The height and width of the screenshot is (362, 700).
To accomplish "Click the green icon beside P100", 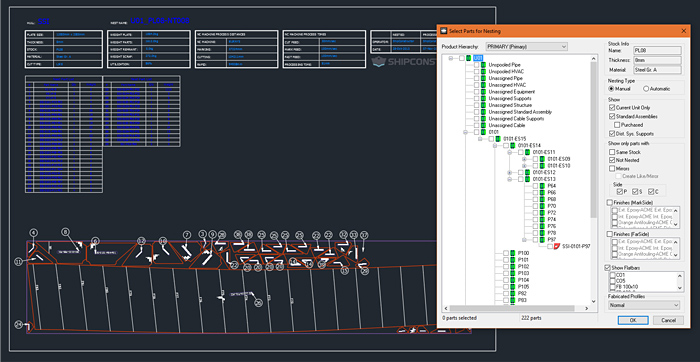I will click(x=513, y=253).
